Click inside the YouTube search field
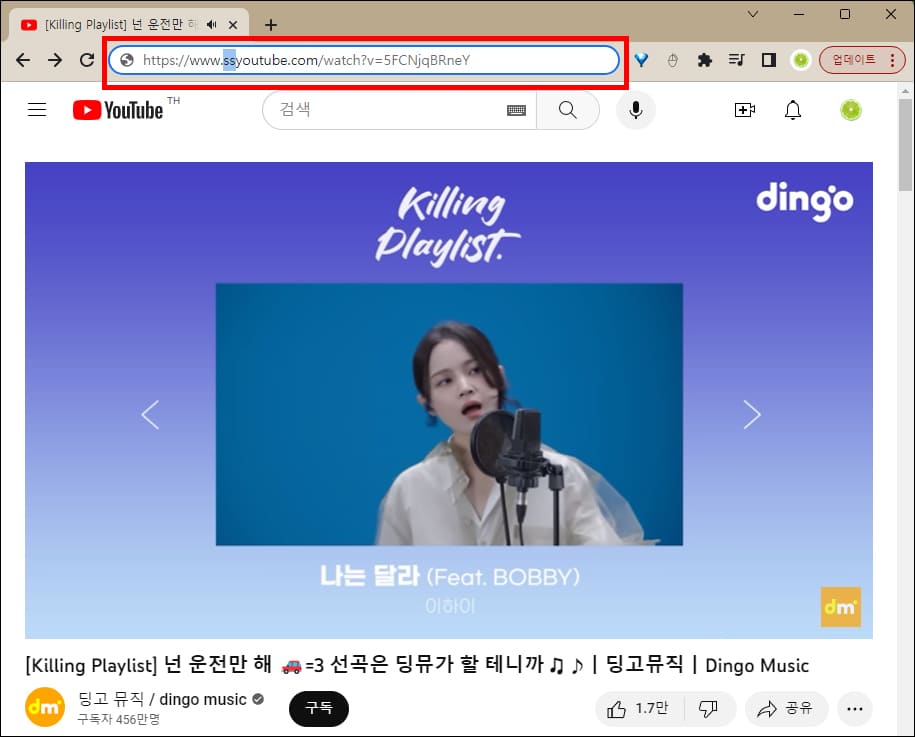 (390, 110)
